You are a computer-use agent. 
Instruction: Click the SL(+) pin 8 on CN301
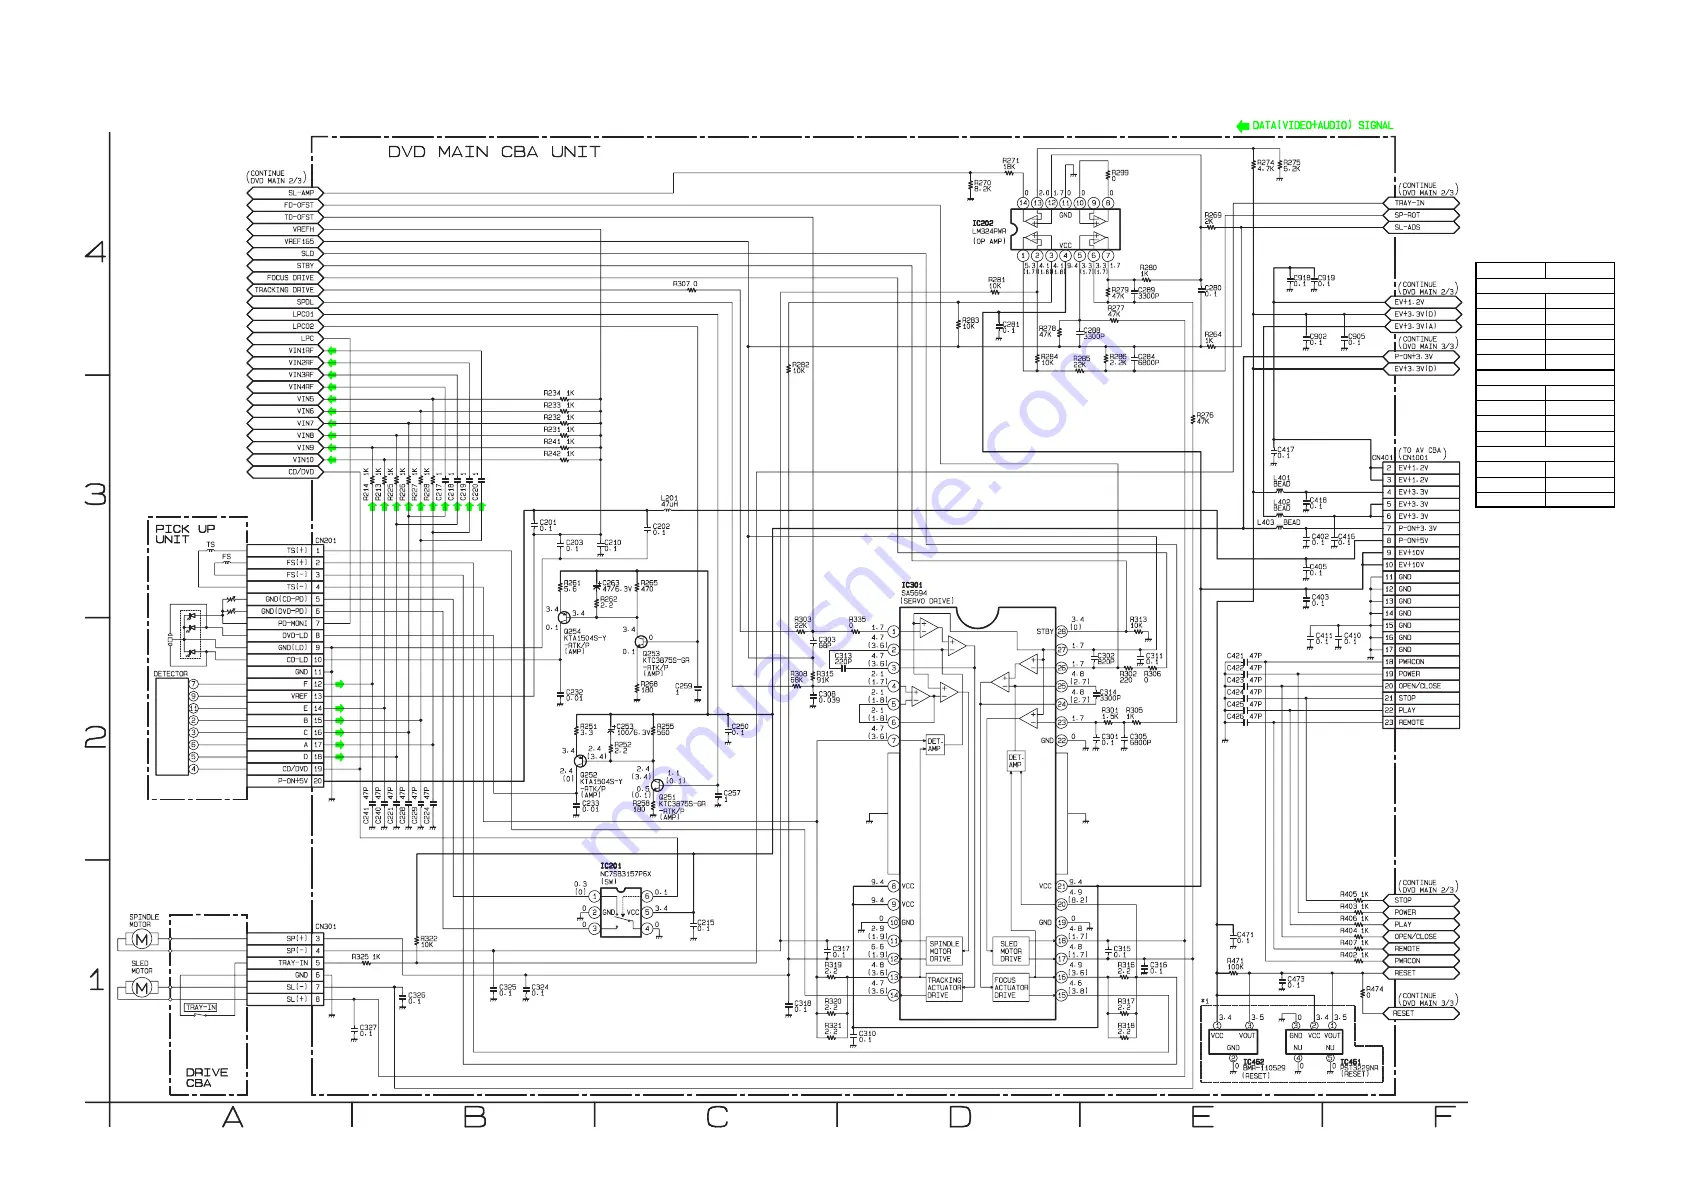click(x=285, y=999)
